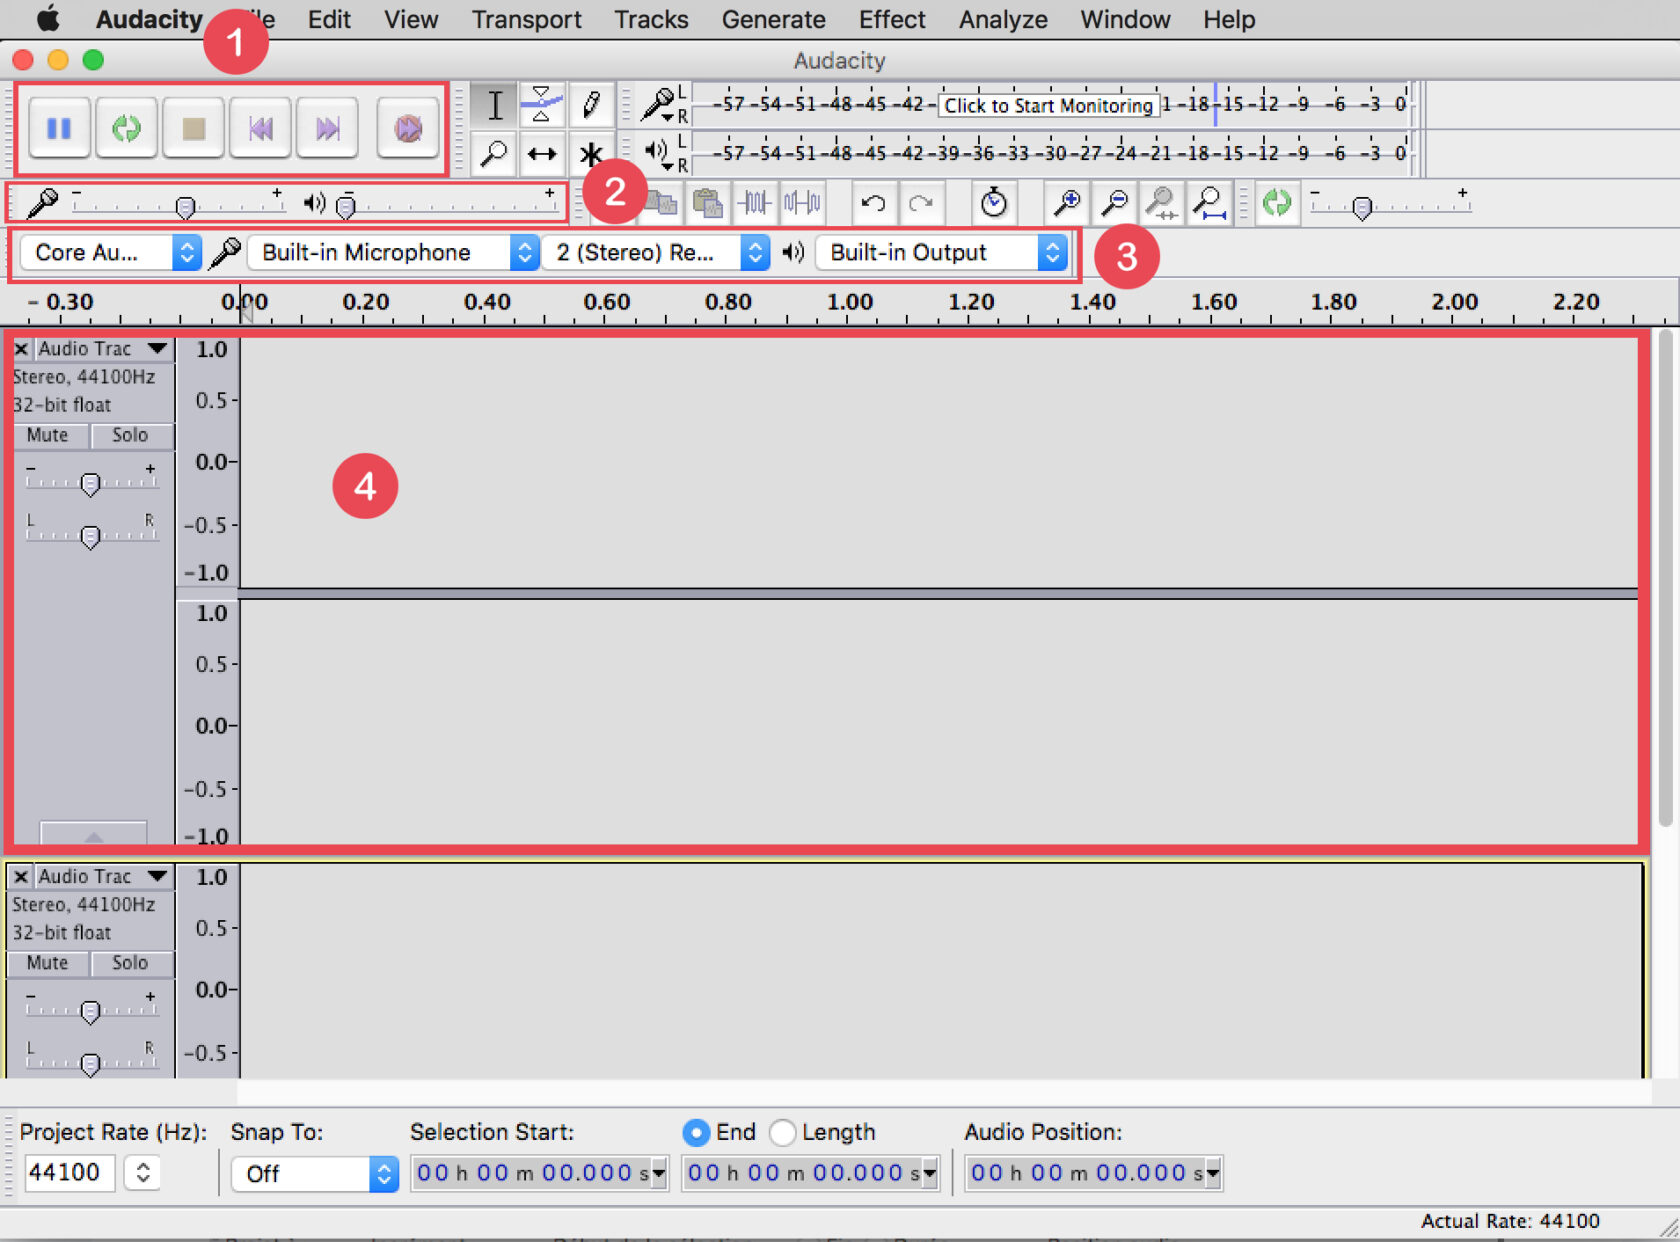Change Snap To from Off
Screen dimensions: 1680x1242
tap(313, 1173)
